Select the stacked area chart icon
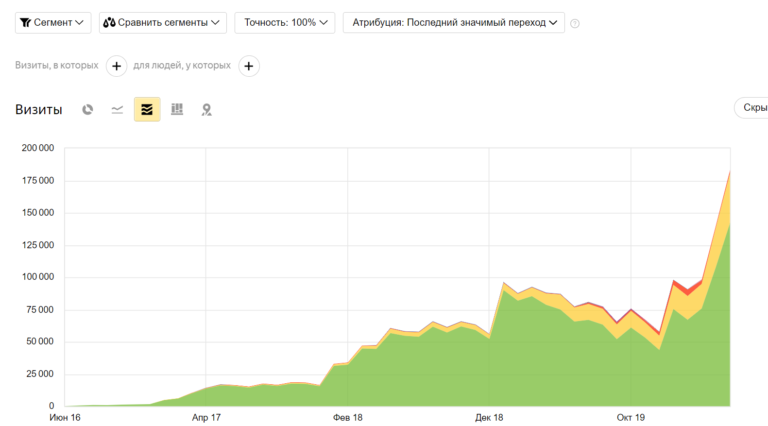The width and height of the screenshot is (768, 426). click(147, 109)
